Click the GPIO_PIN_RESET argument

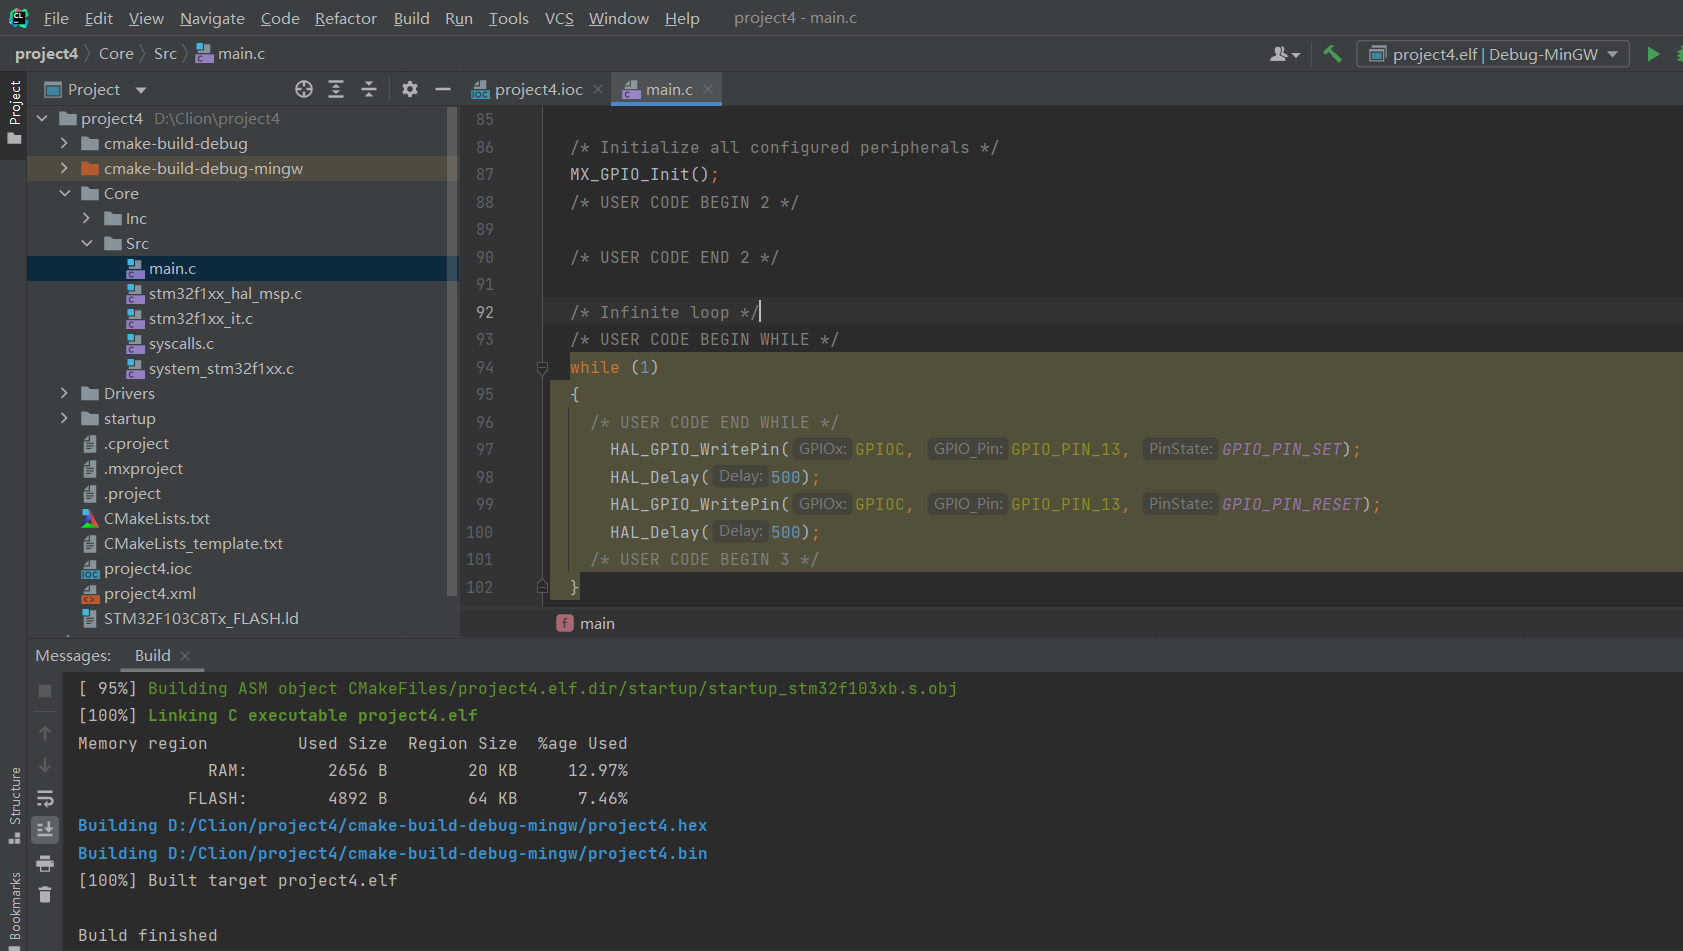coord(1292,504)
